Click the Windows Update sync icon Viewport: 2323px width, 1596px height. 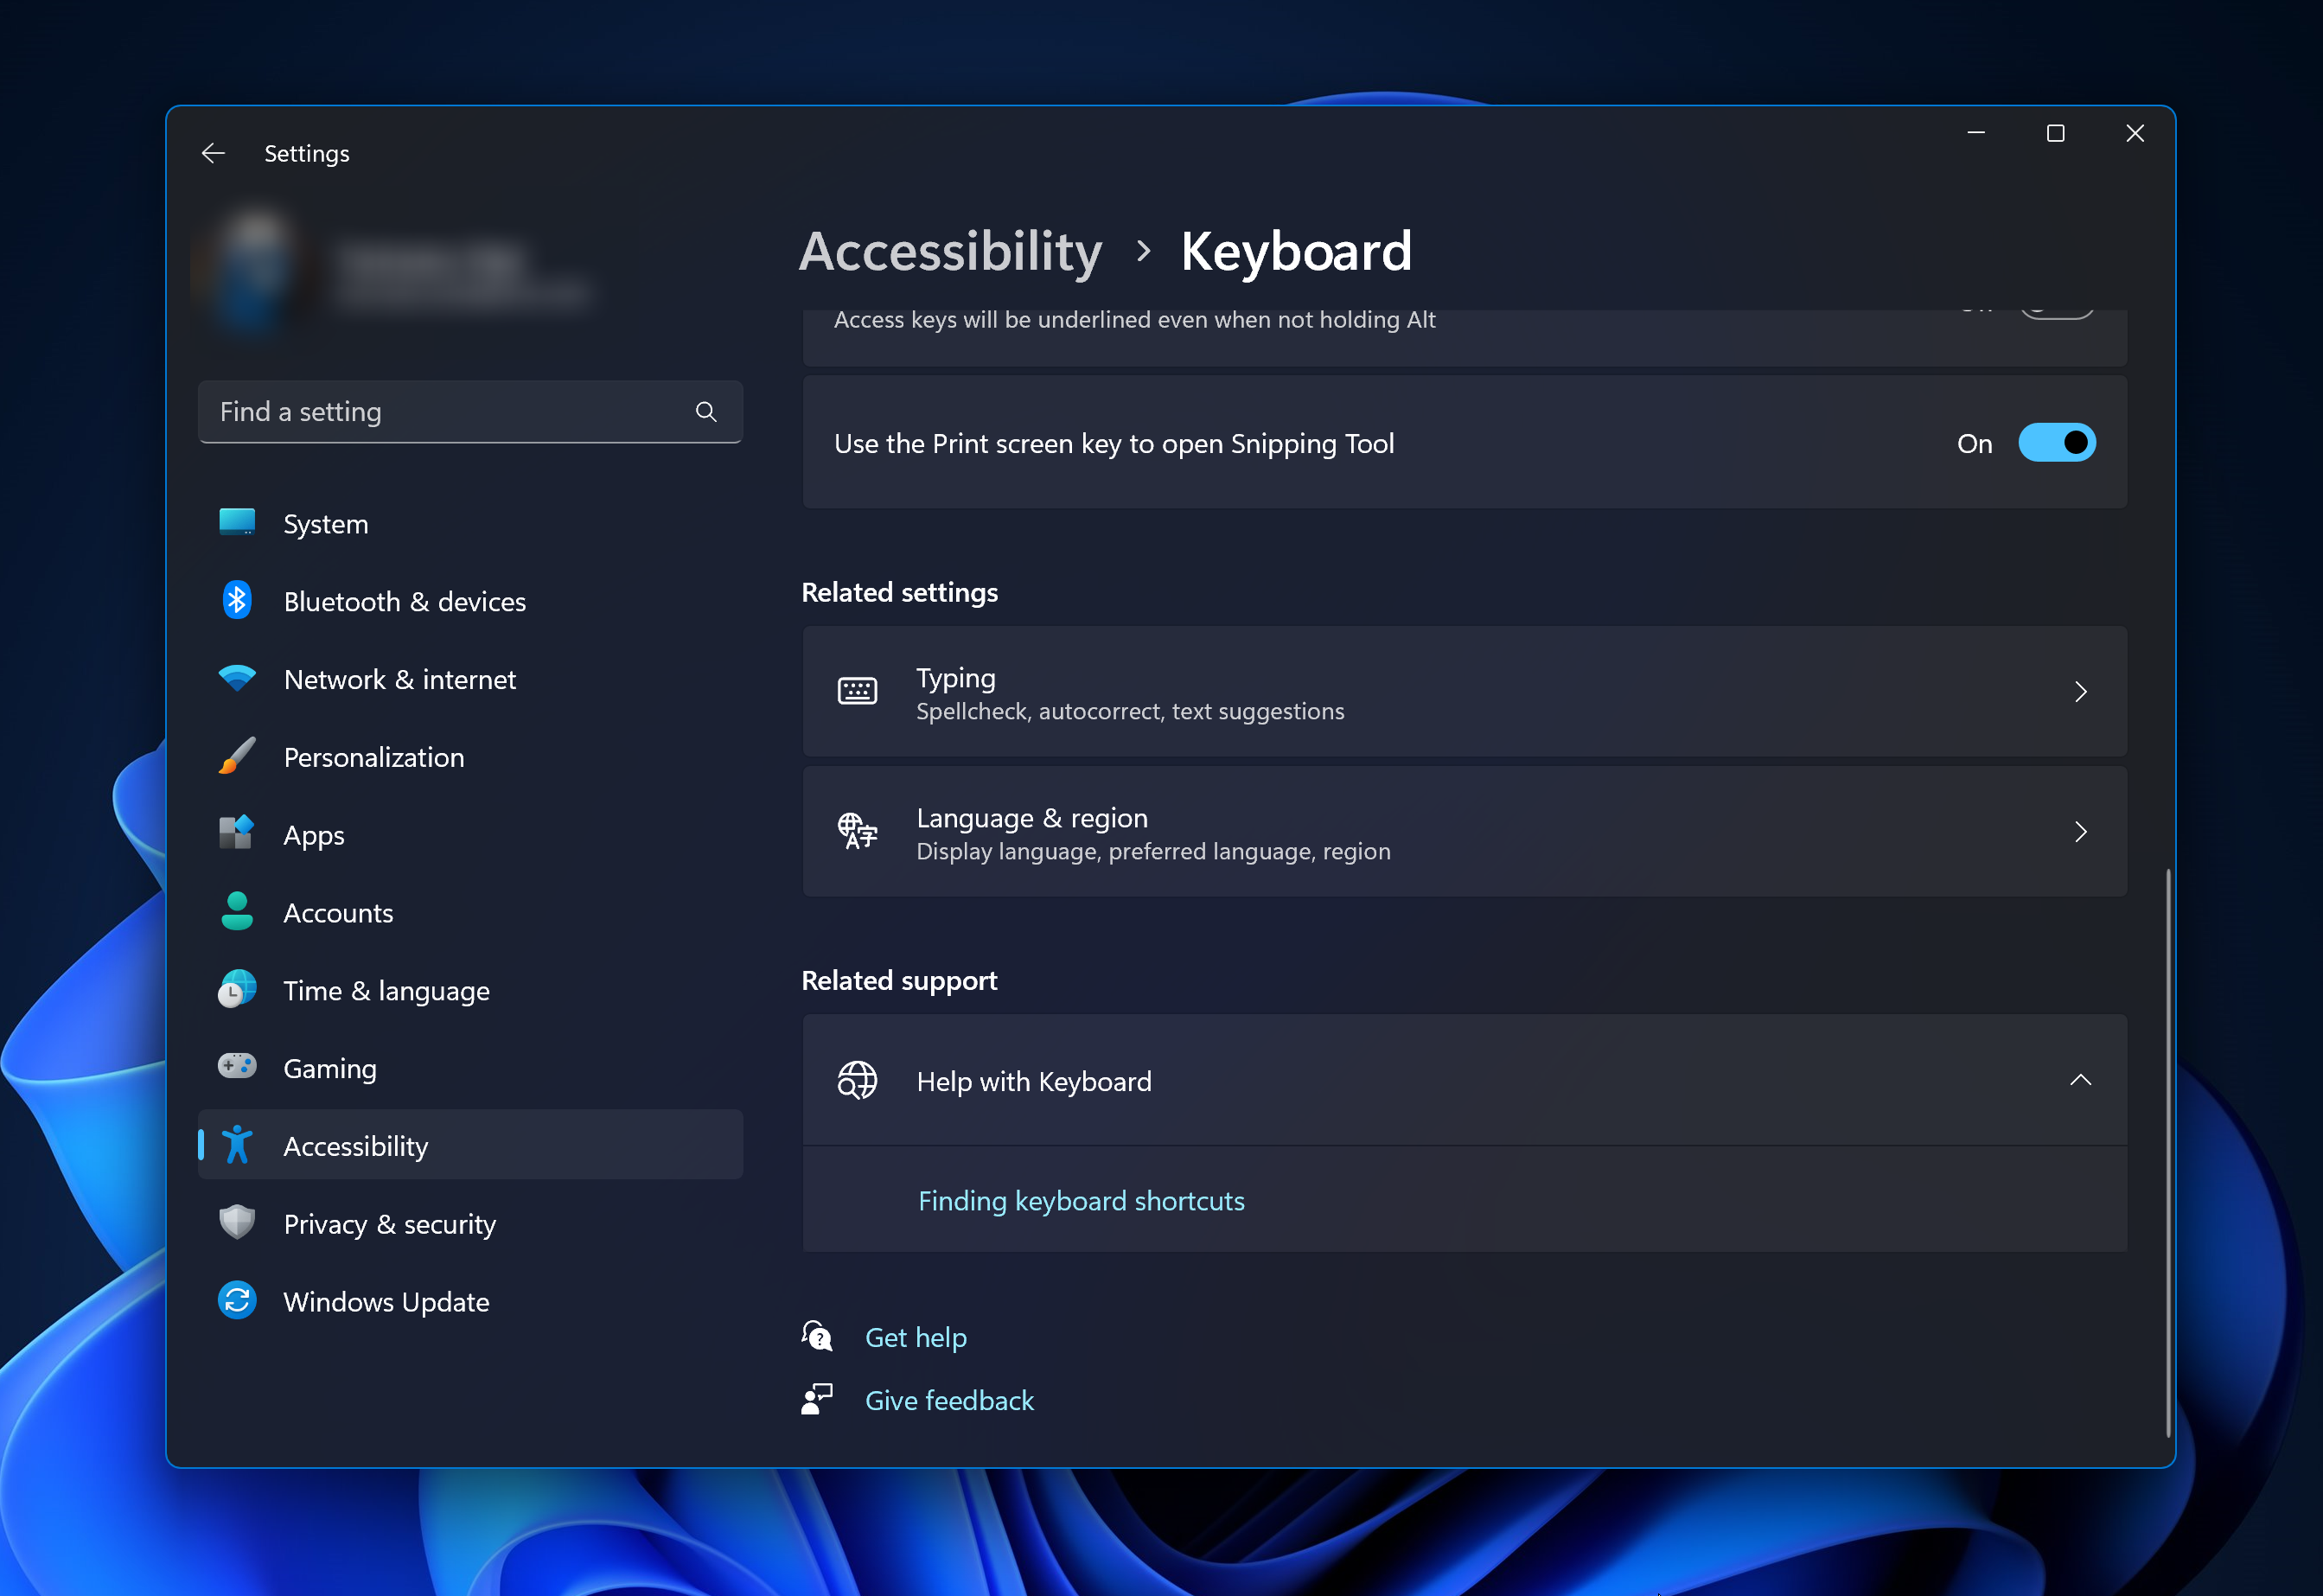click(x=237, y=1301)
